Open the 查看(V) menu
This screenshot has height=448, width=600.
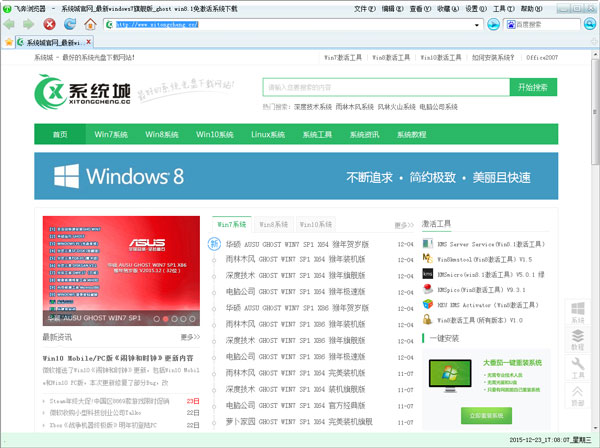pos(420,8)
